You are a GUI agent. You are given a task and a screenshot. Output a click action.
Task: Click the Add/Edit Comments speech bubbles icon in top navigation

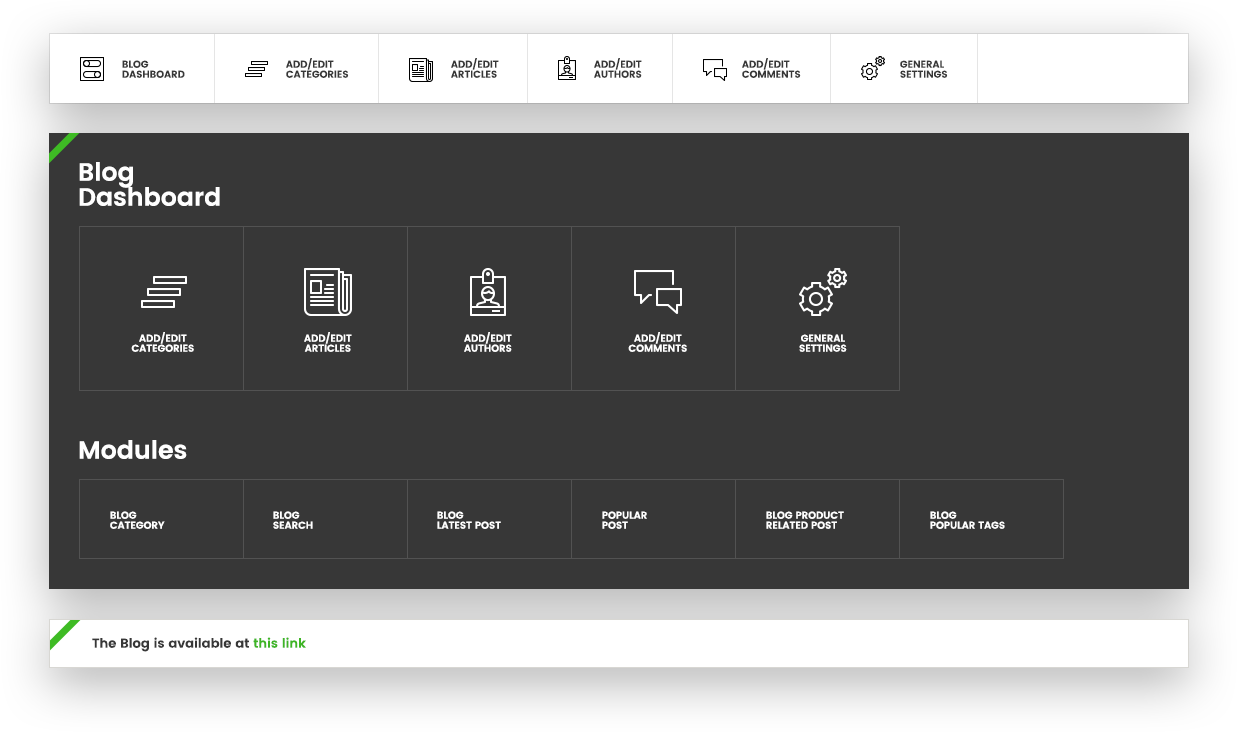(714, 69)
